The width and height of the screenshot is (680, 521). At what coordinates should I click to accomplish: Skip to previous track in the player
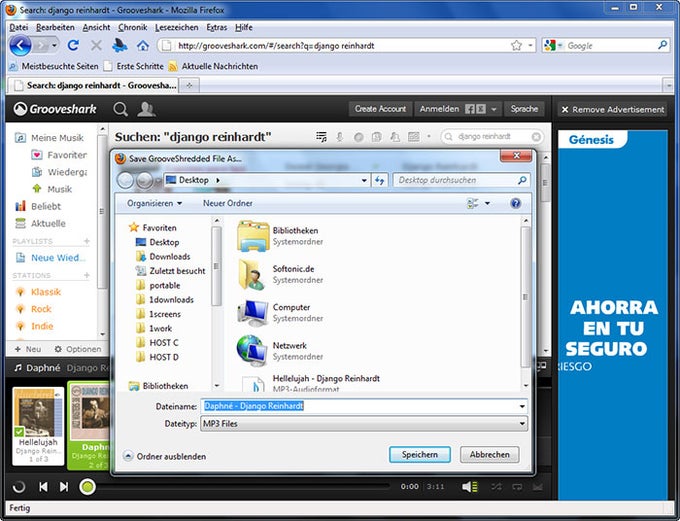pos(43,487)
